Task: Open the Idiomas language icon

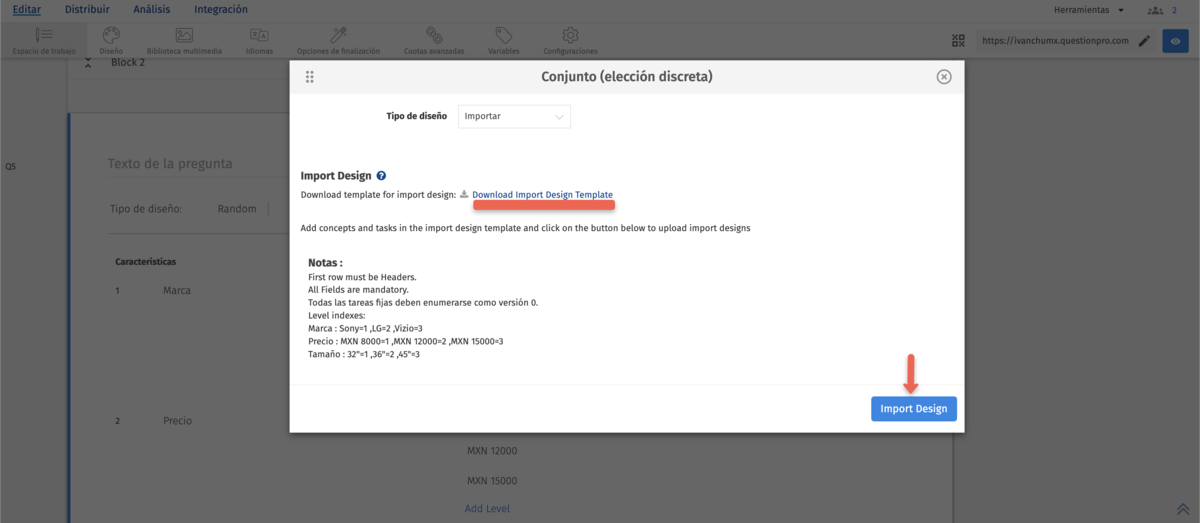Action: coord(259,40)
